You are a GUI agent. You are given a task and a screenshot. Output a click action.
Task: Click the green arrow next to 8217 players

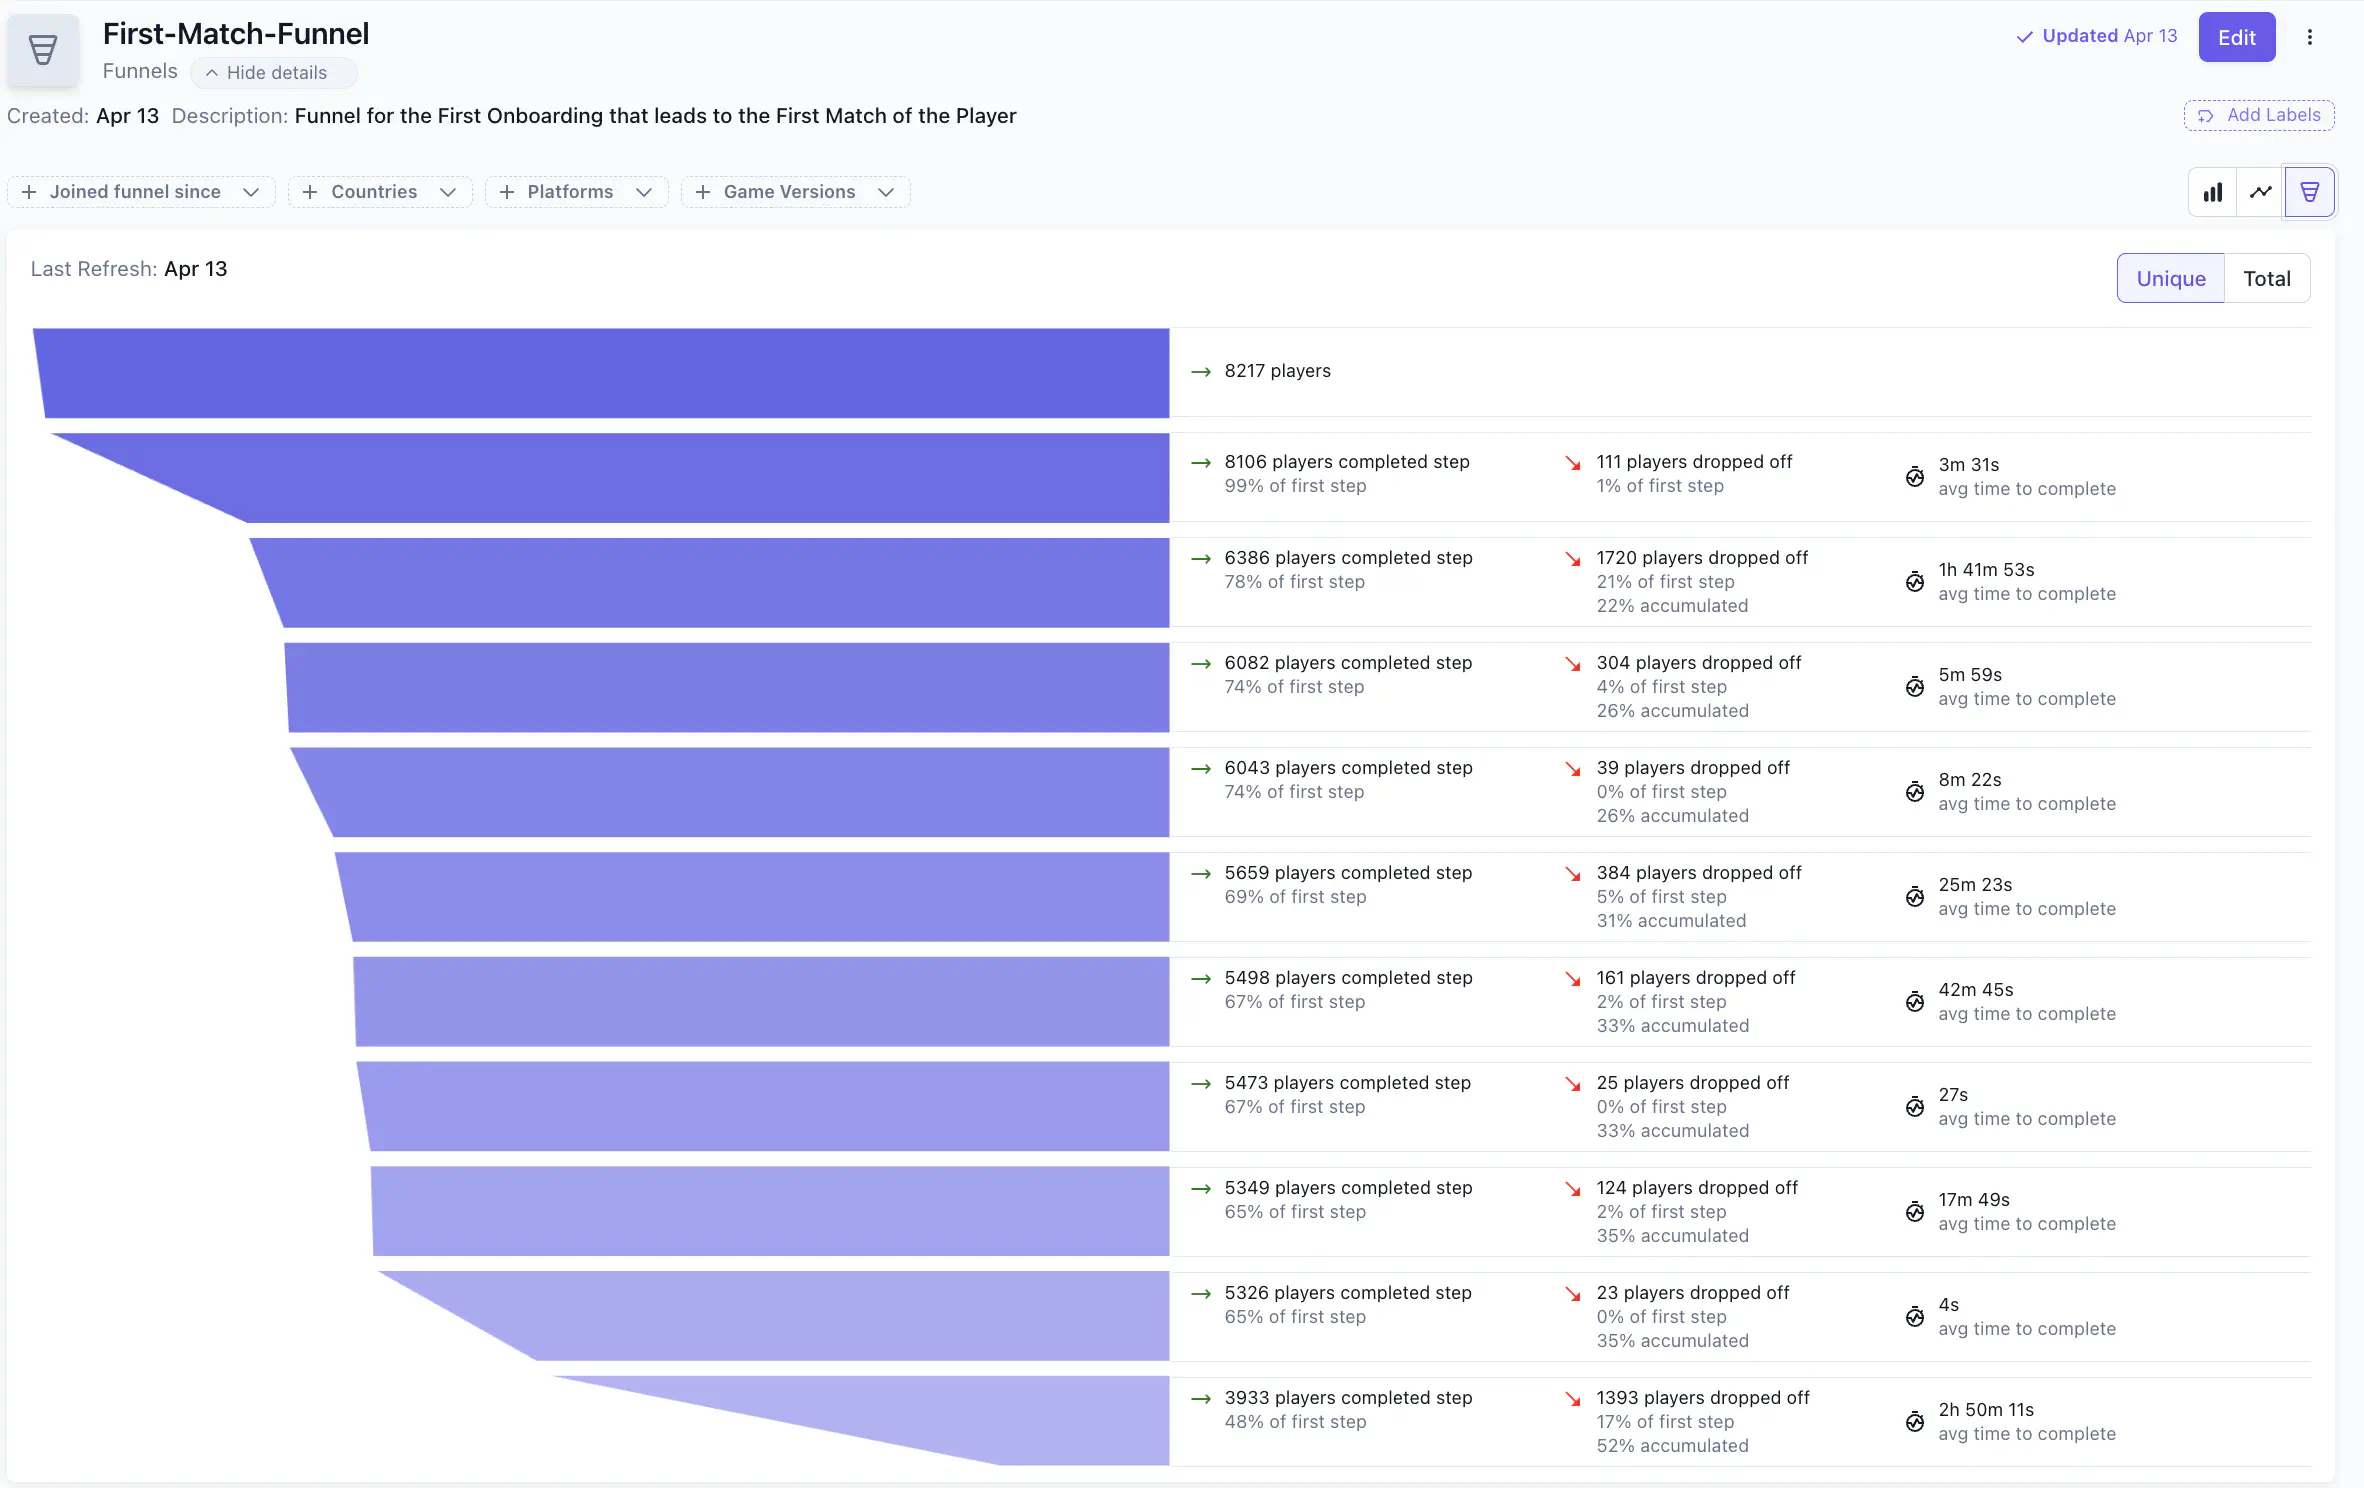point(1201,372)
